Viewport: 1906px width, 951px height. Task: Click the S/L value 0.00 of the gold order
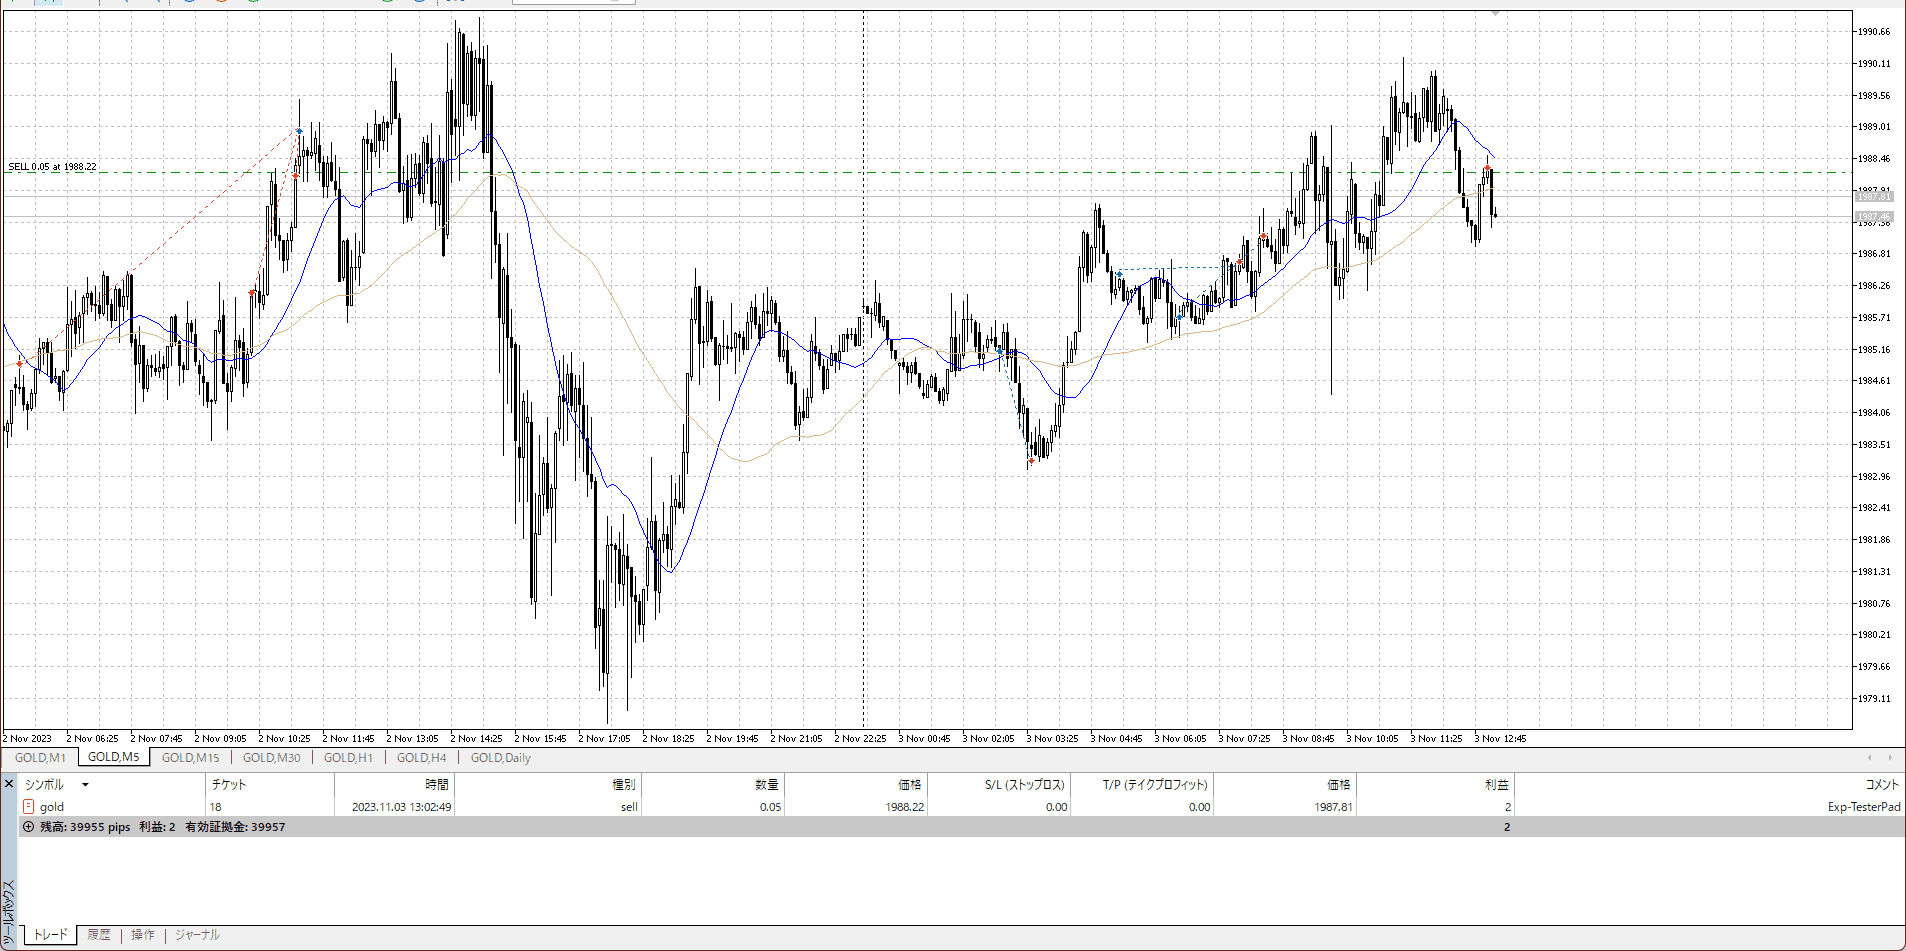pos(1056,807)
